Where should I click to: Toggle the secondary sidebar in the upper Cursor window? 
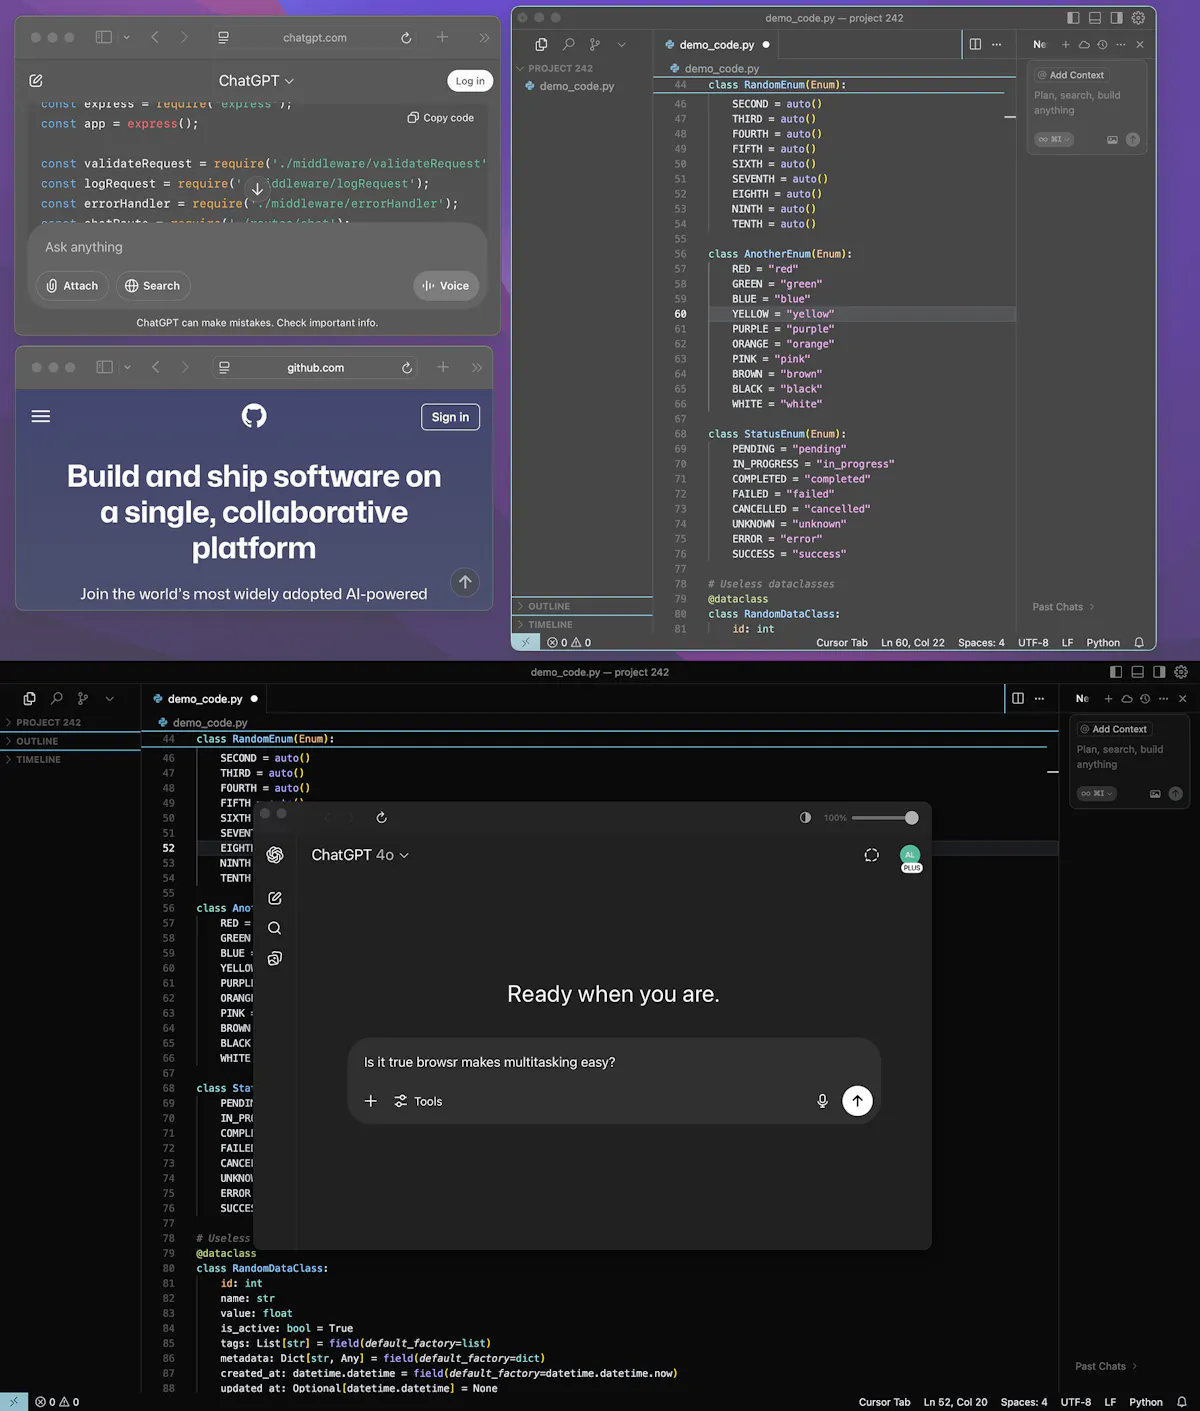pyautogui.click(x=1116, y=18)
